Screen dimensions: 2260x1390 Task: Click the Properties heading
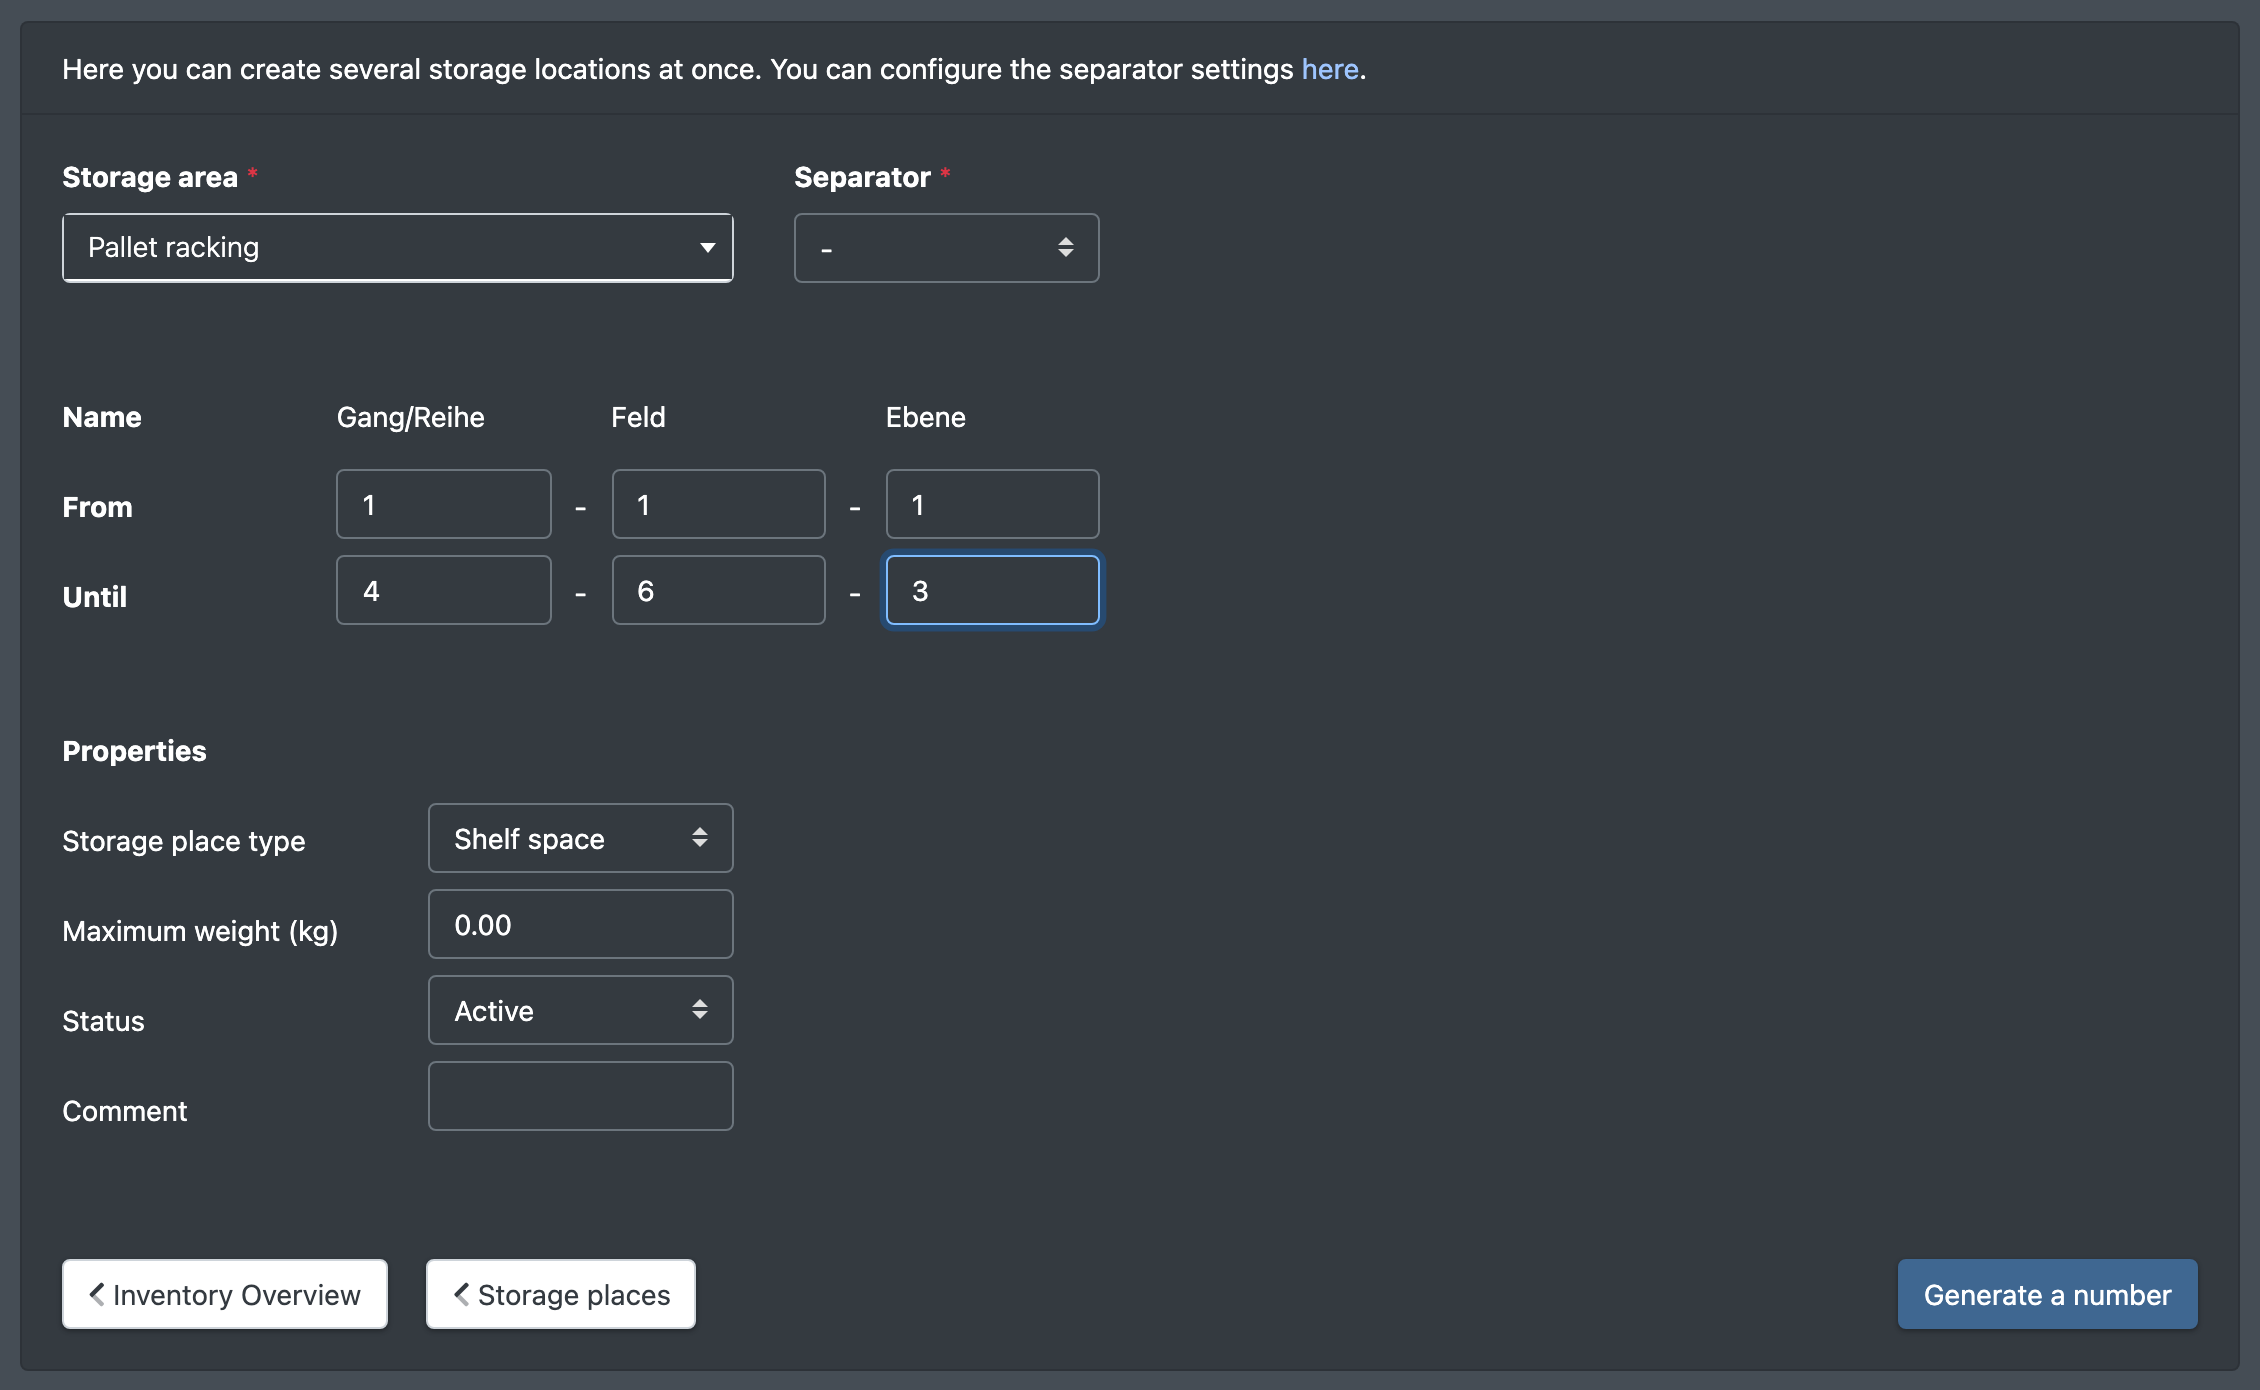click(134, 751)
